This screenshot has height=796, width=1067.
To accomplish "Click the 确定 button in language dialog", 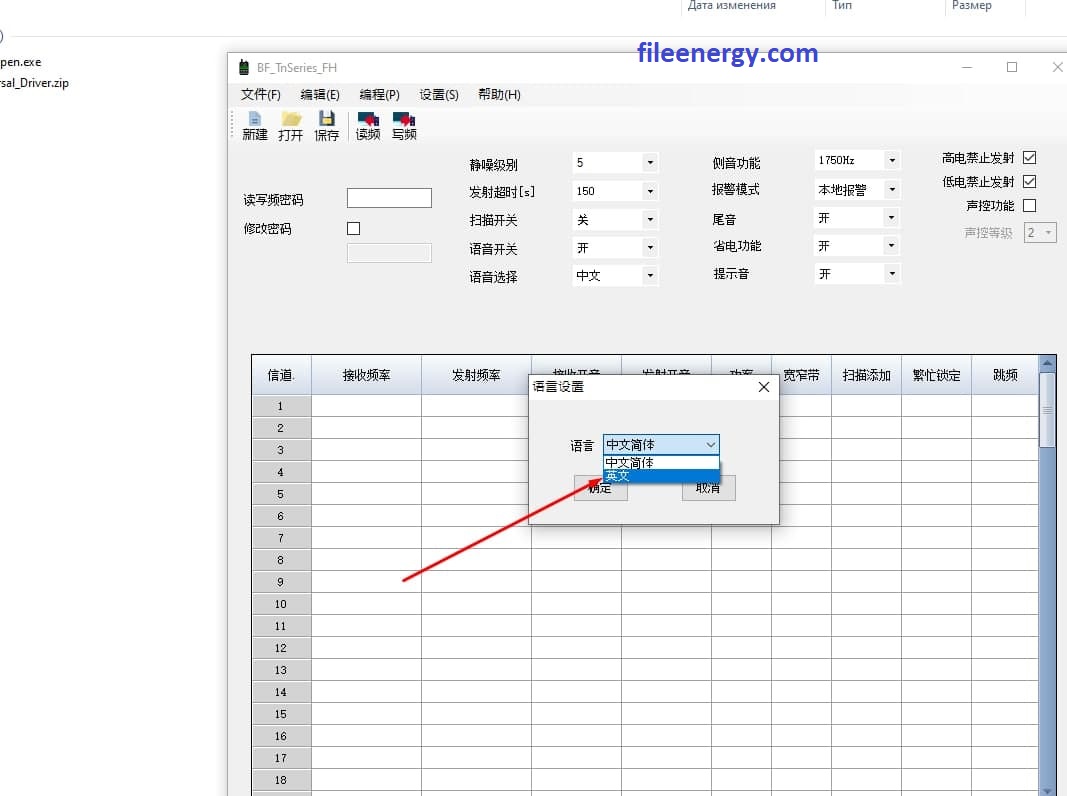I will coord(600,488).
